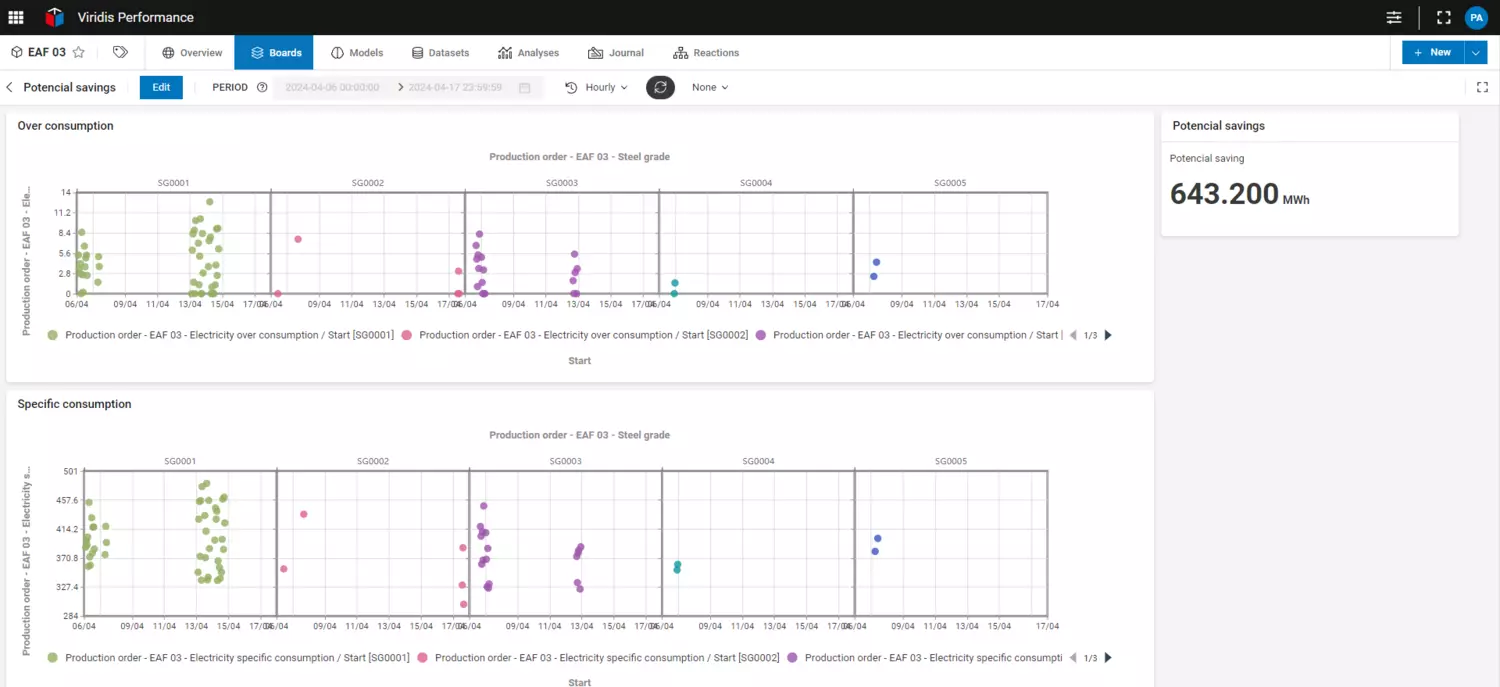
Task: Expand the board panel fullscreen icon
Action: tap(1482, 88)
